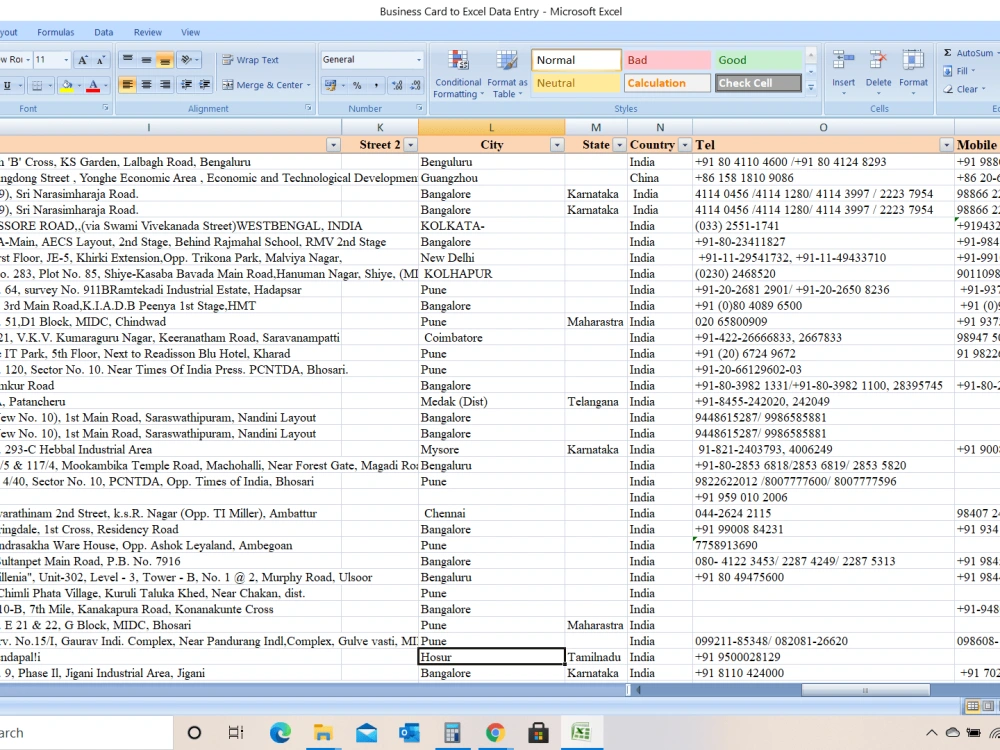1000x750 pixels.
Task: Apply Check Cell style
Action: click(x=758, y=83)
